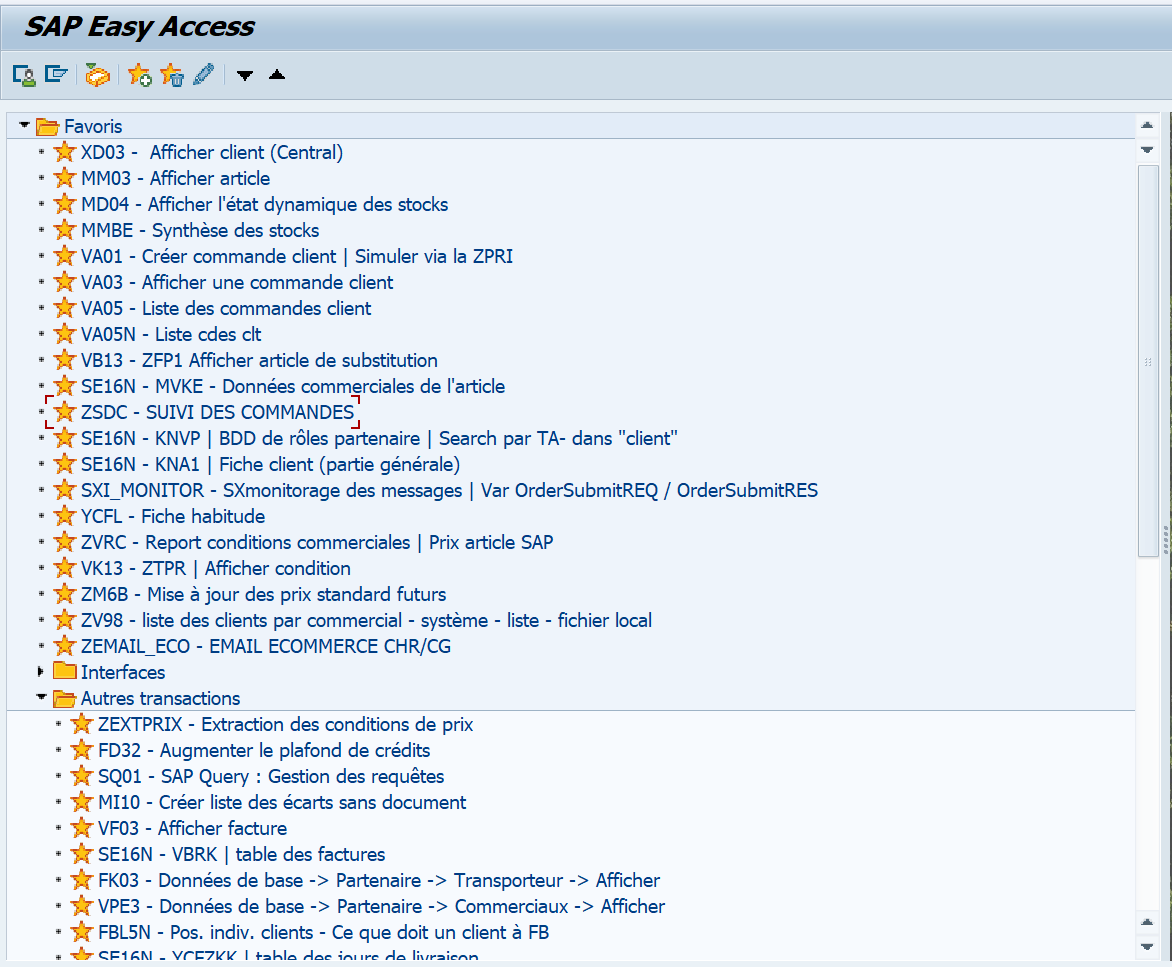Click the star icon beside MMBE
Screen dimensions: 1172x967
click(64, 230)
